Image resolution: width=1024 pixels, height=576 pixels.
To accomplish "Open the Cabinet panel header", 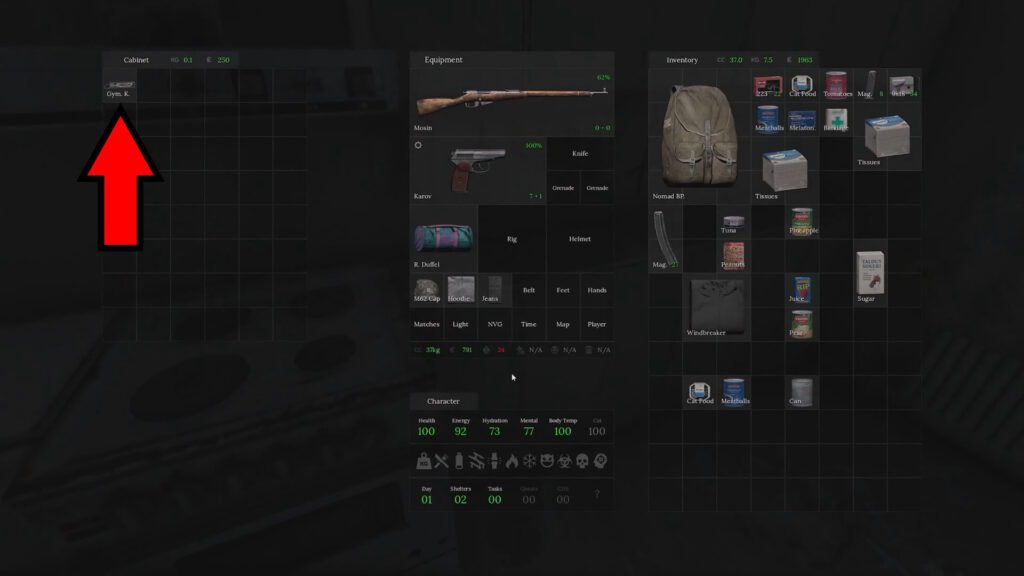I will pyautogui.click(x=136, y=59).
